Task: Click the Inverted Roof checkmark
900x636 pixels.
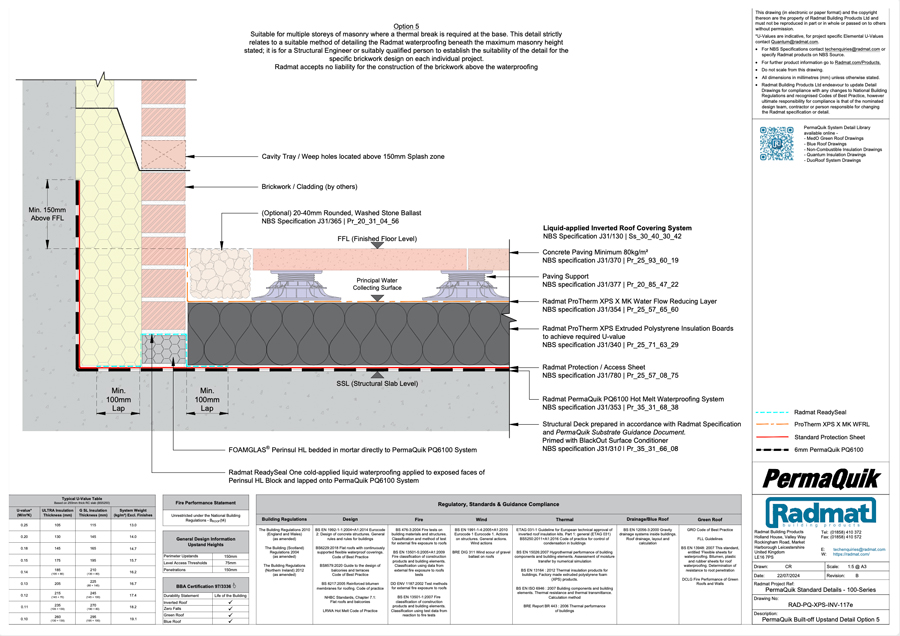Action: 230,602
